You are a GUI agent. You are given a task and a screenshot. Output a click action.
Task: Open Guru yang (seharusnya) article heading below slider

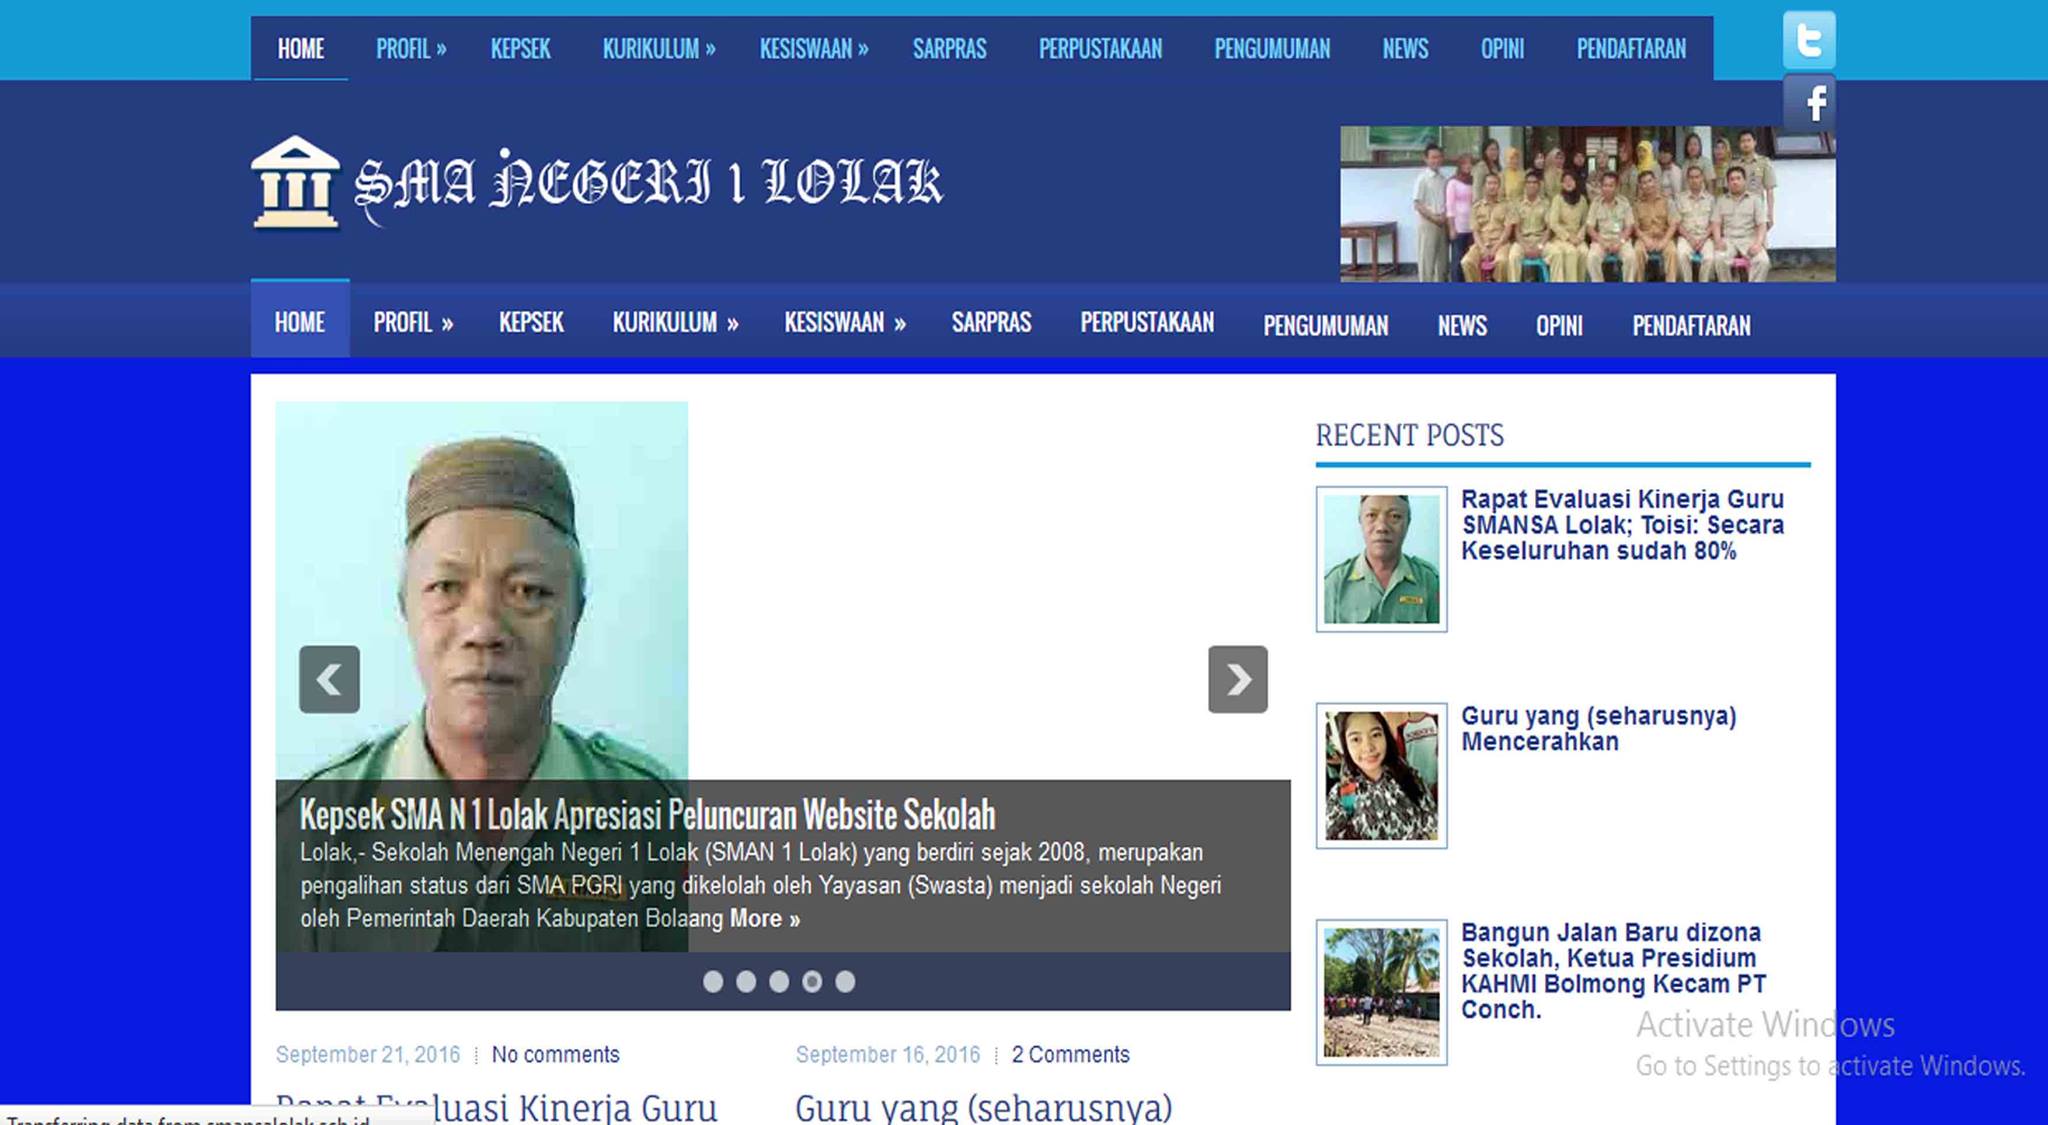coord(983,1108)
